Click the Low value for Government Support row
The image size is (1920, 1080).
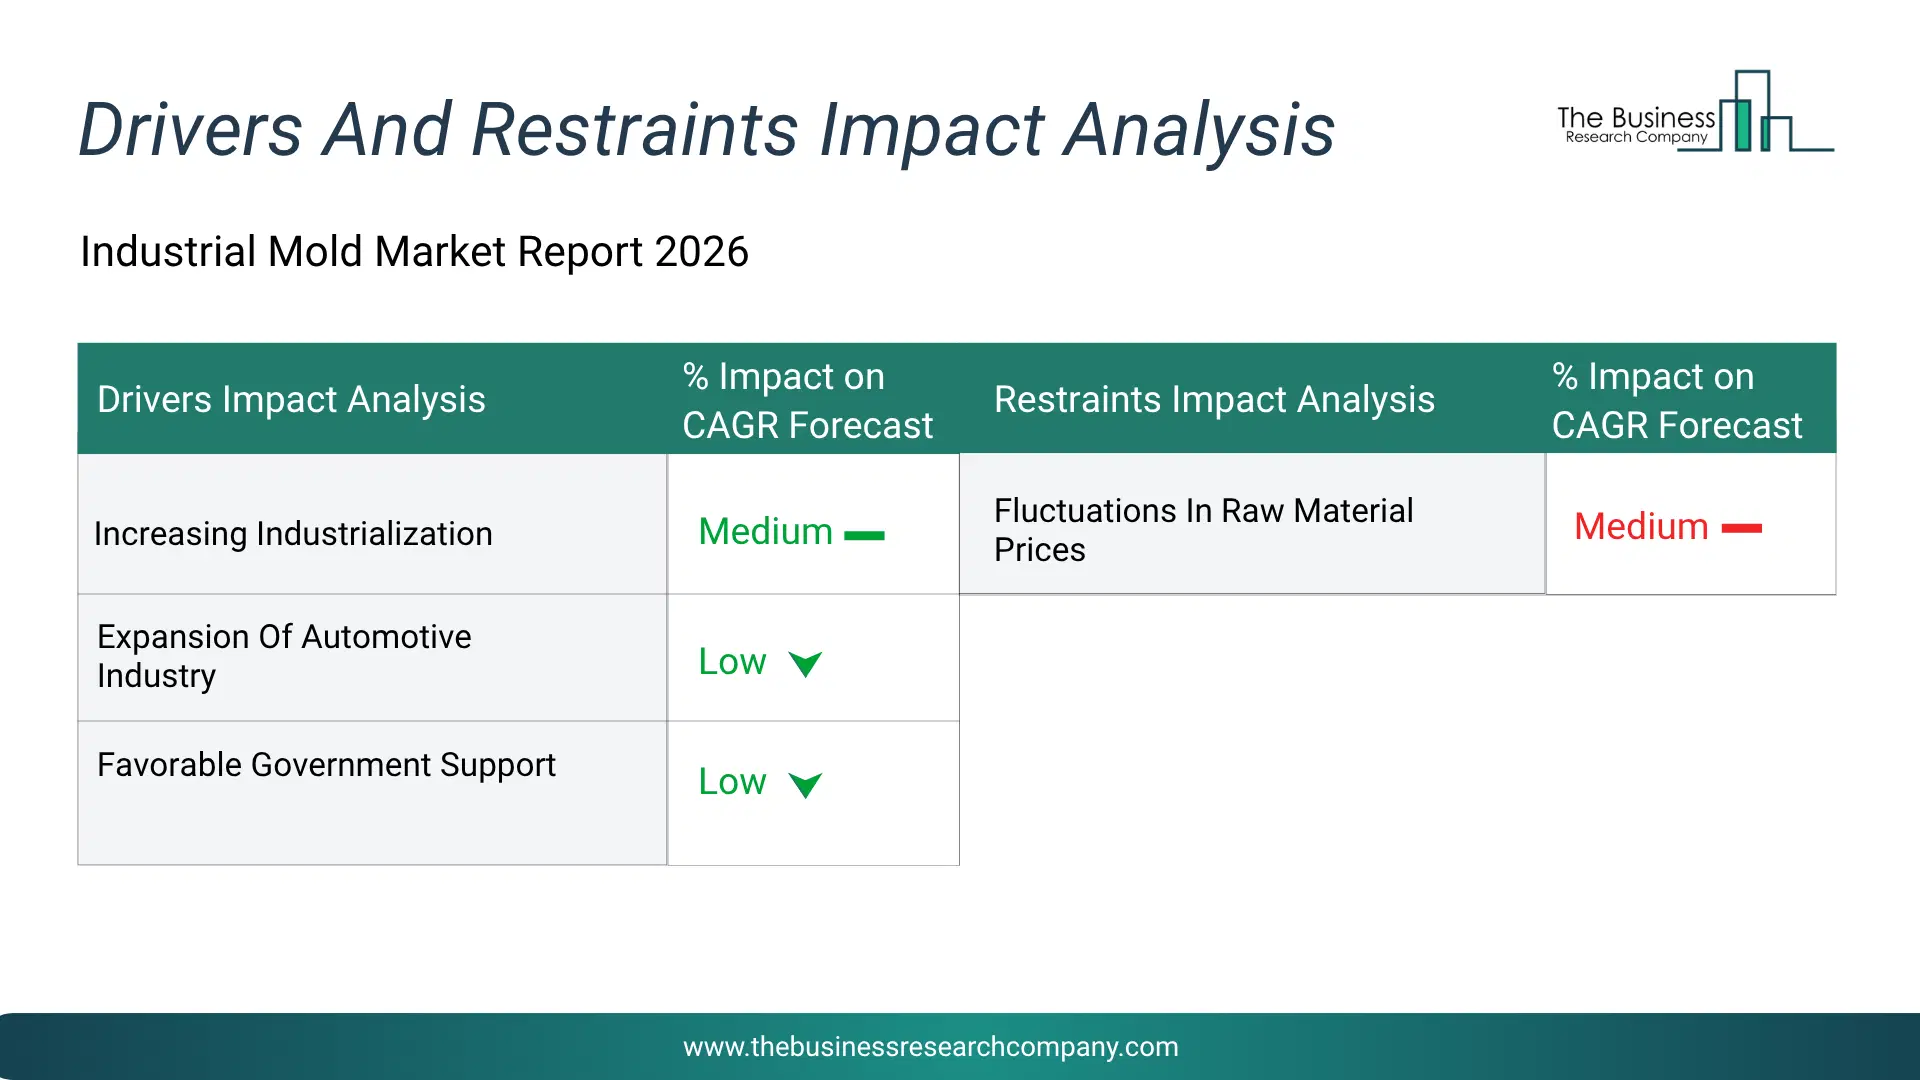click(732, 781)
